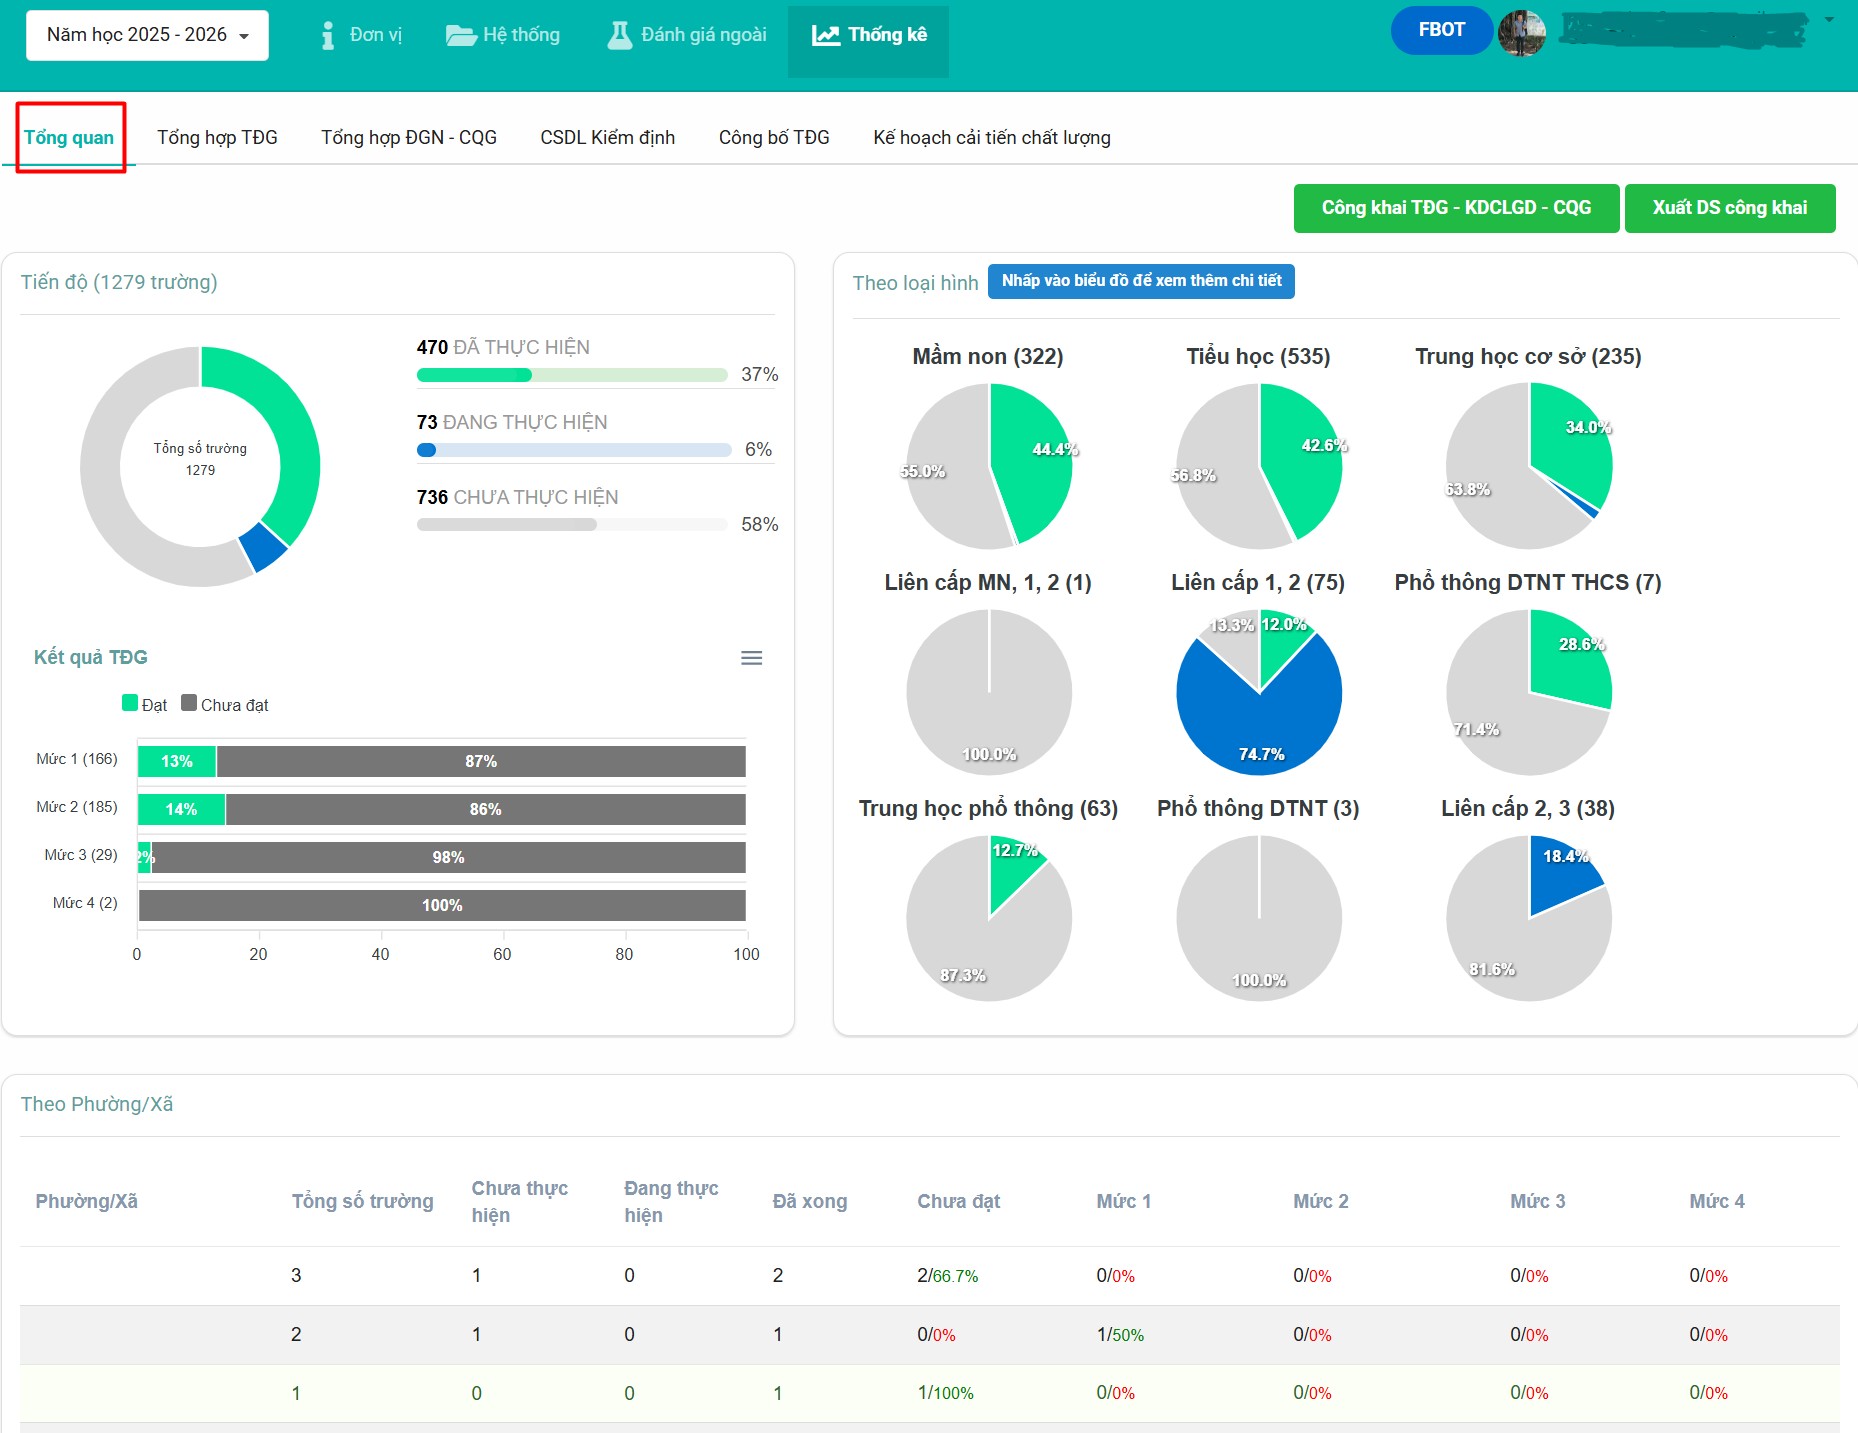
Task: Click the Đã thực hiện progress bar
Action: [x=571, y=375]
